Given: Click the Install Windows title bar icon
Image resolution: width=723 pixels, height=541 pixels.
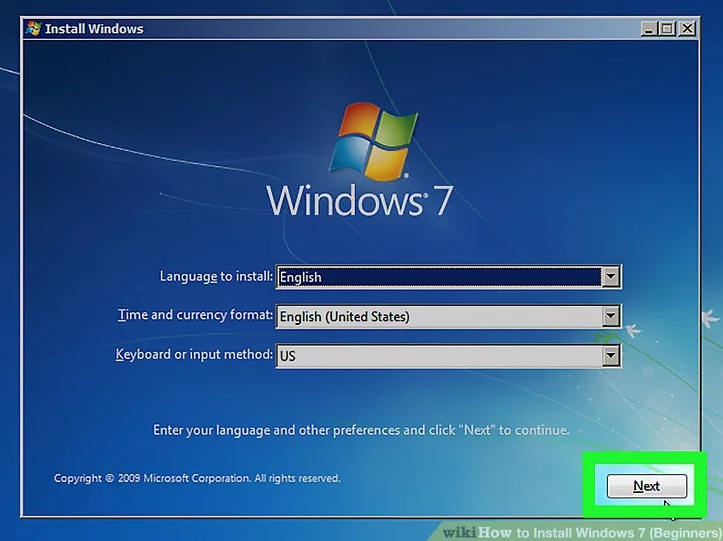Looking at the screenshot, I should pos(33,29).
